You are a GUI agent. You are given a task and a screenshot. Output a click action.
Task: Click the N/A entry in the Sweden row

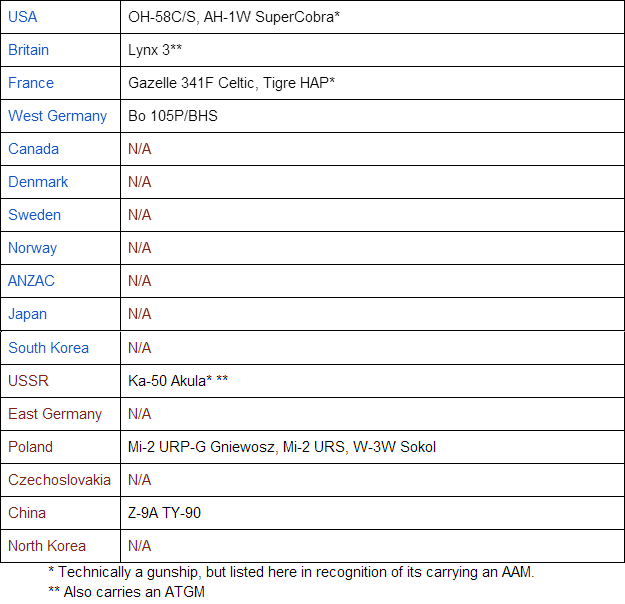pyautogui.click(x=140, y=215)
